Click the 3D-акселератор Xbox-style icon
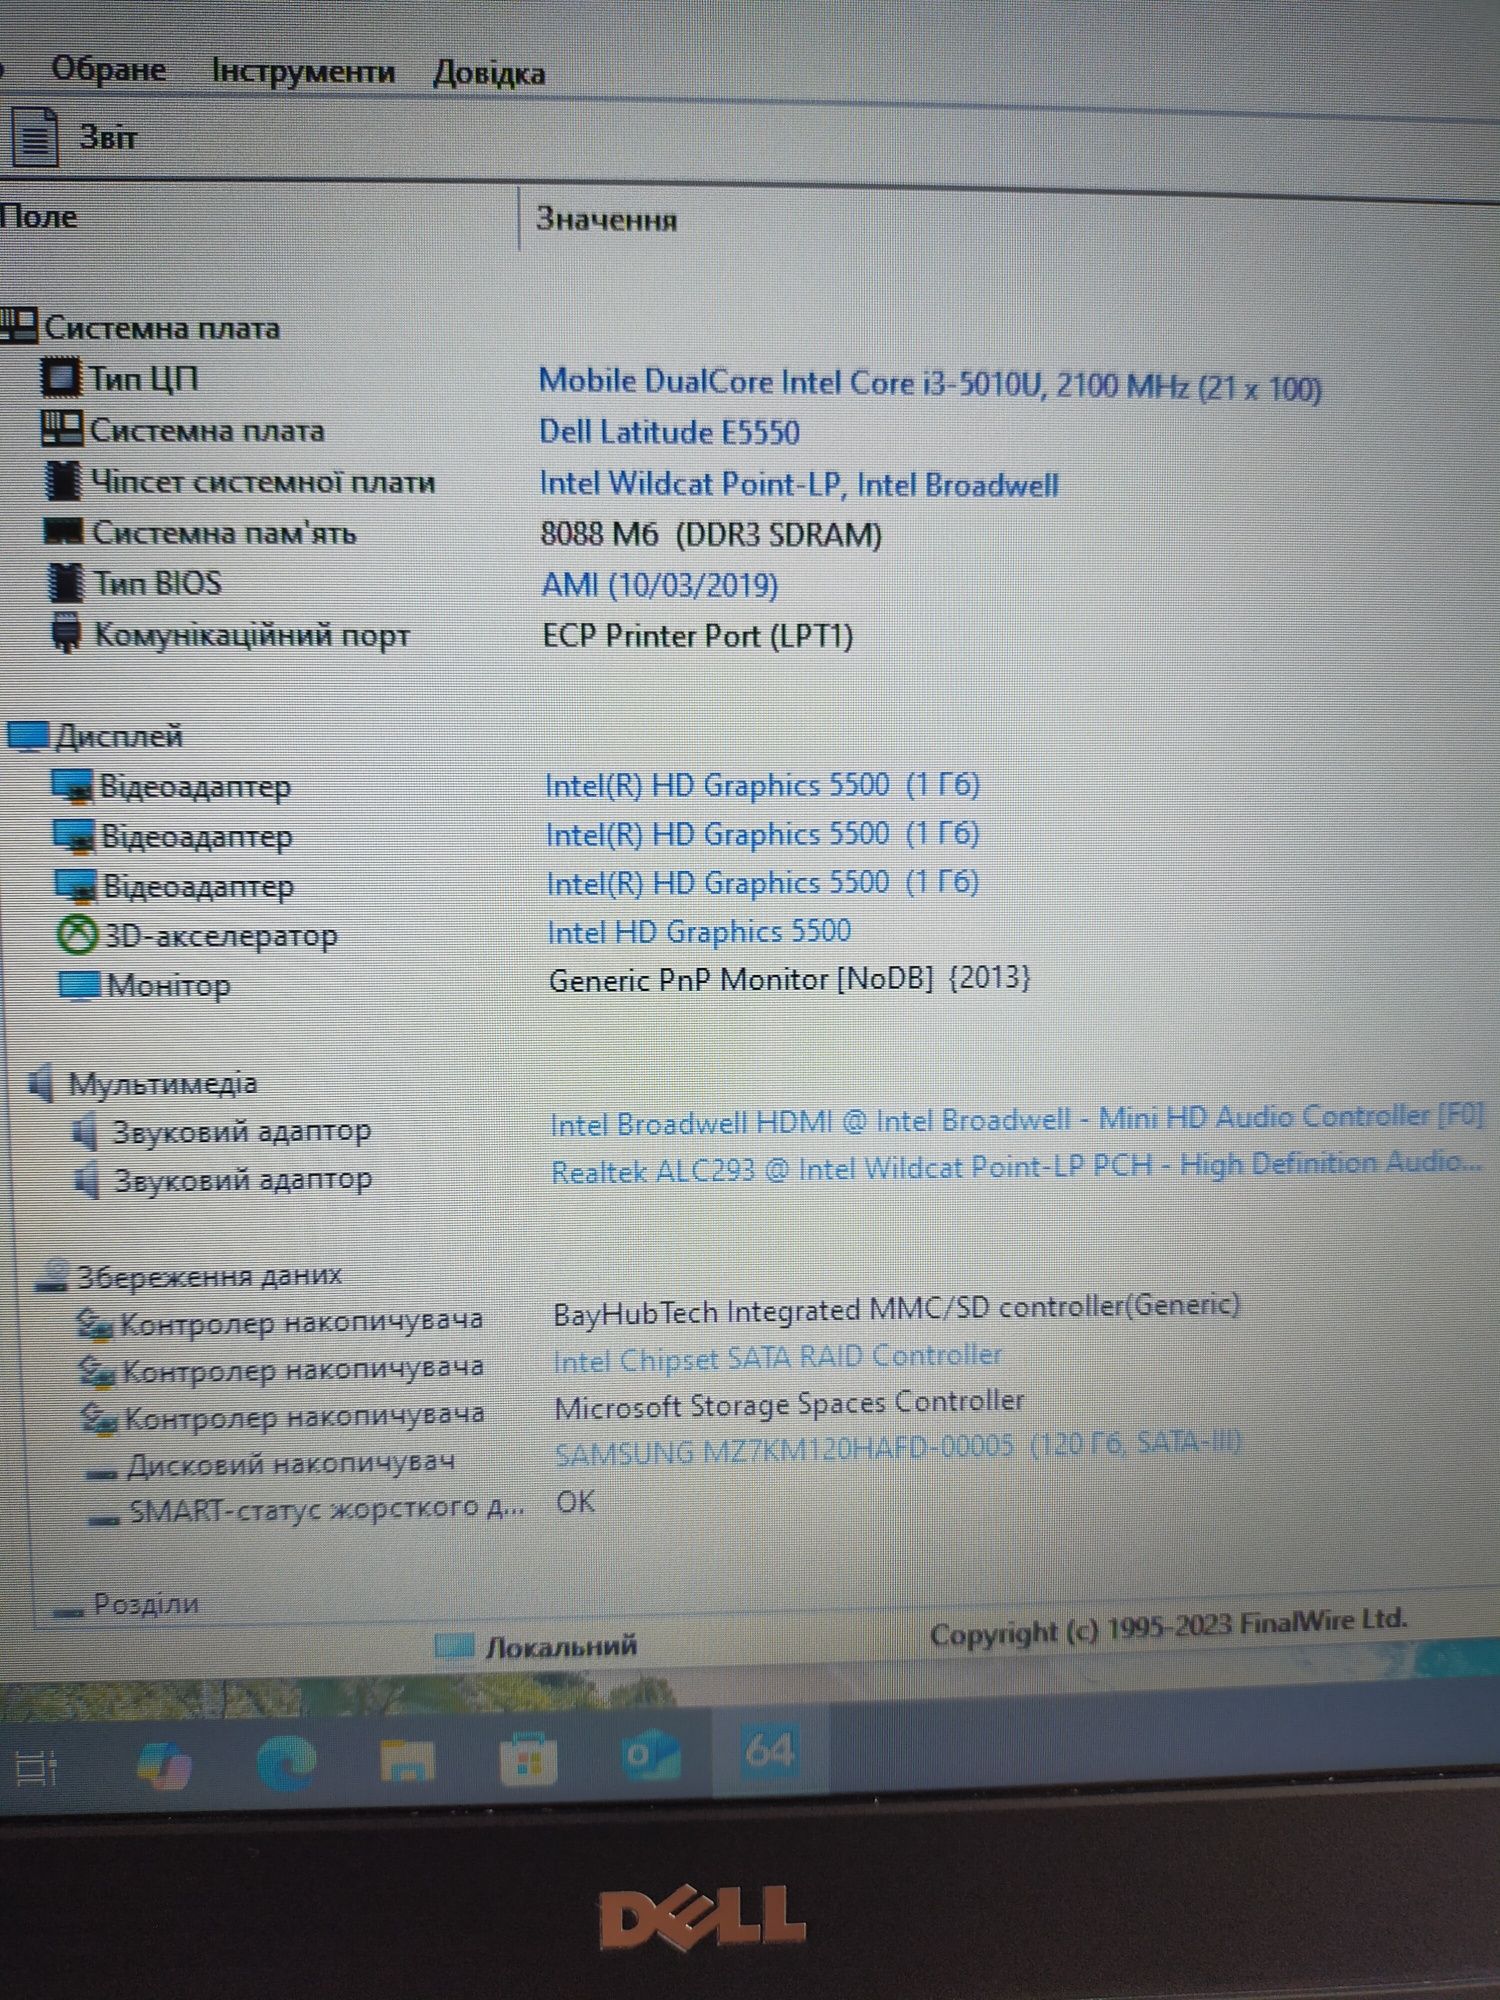This screenshot has height=2000, width=1500. (76, 935)
